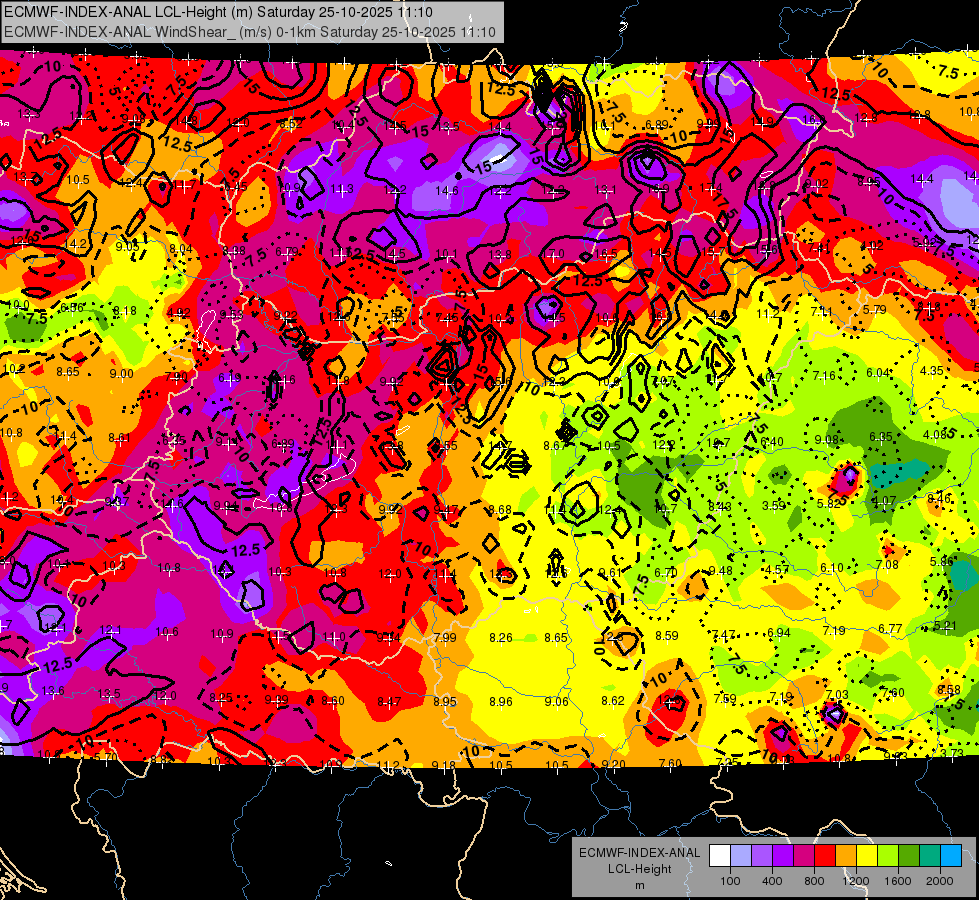Click the 9.48 grid value
This screenshot has height=900, width=979.
(x=721, y=571)
